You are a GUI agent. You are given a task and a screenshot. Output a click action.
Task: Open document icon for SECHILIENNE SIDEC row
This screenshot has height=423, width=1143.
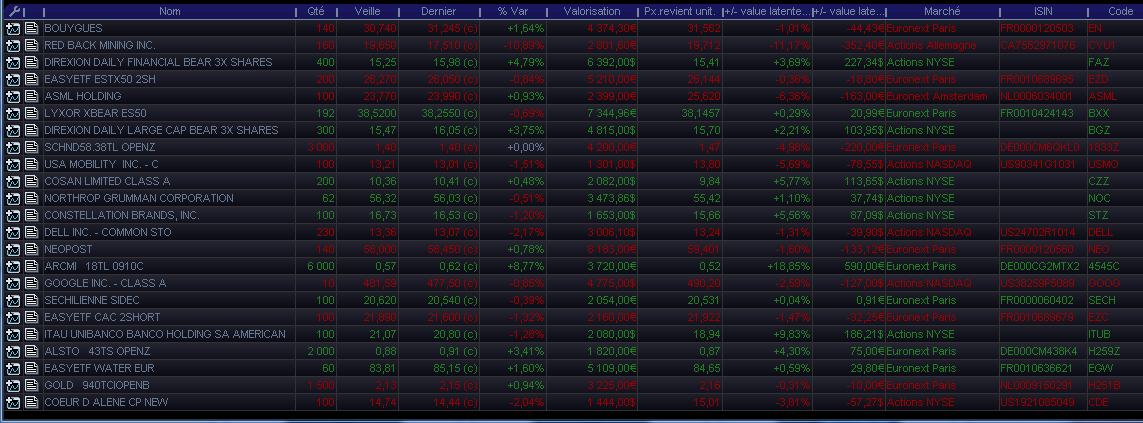31,300
